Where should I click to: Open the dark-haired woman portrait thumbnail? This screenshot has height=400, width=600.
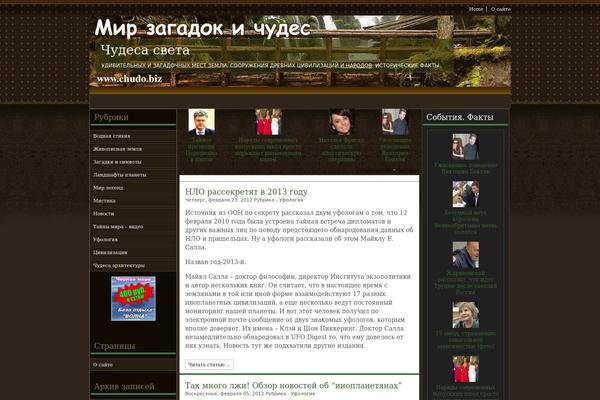coord(341,122)
